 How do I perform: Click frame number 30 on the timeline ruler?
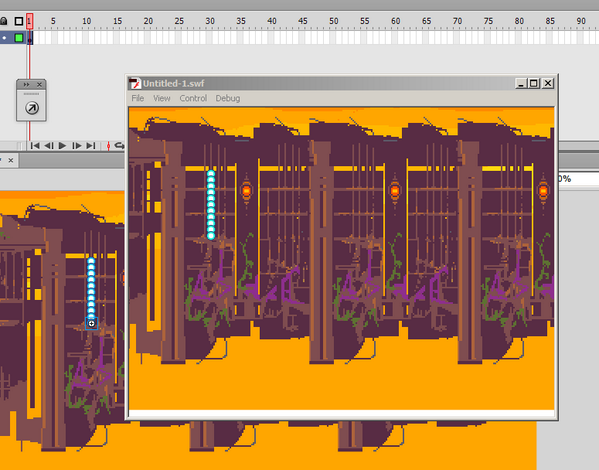(210, 21)
